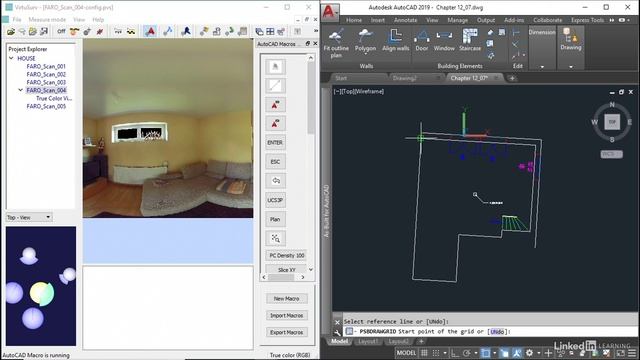Open the Top - View dropdown
This screenshot has height=360, width=640.
coord(29,218)
